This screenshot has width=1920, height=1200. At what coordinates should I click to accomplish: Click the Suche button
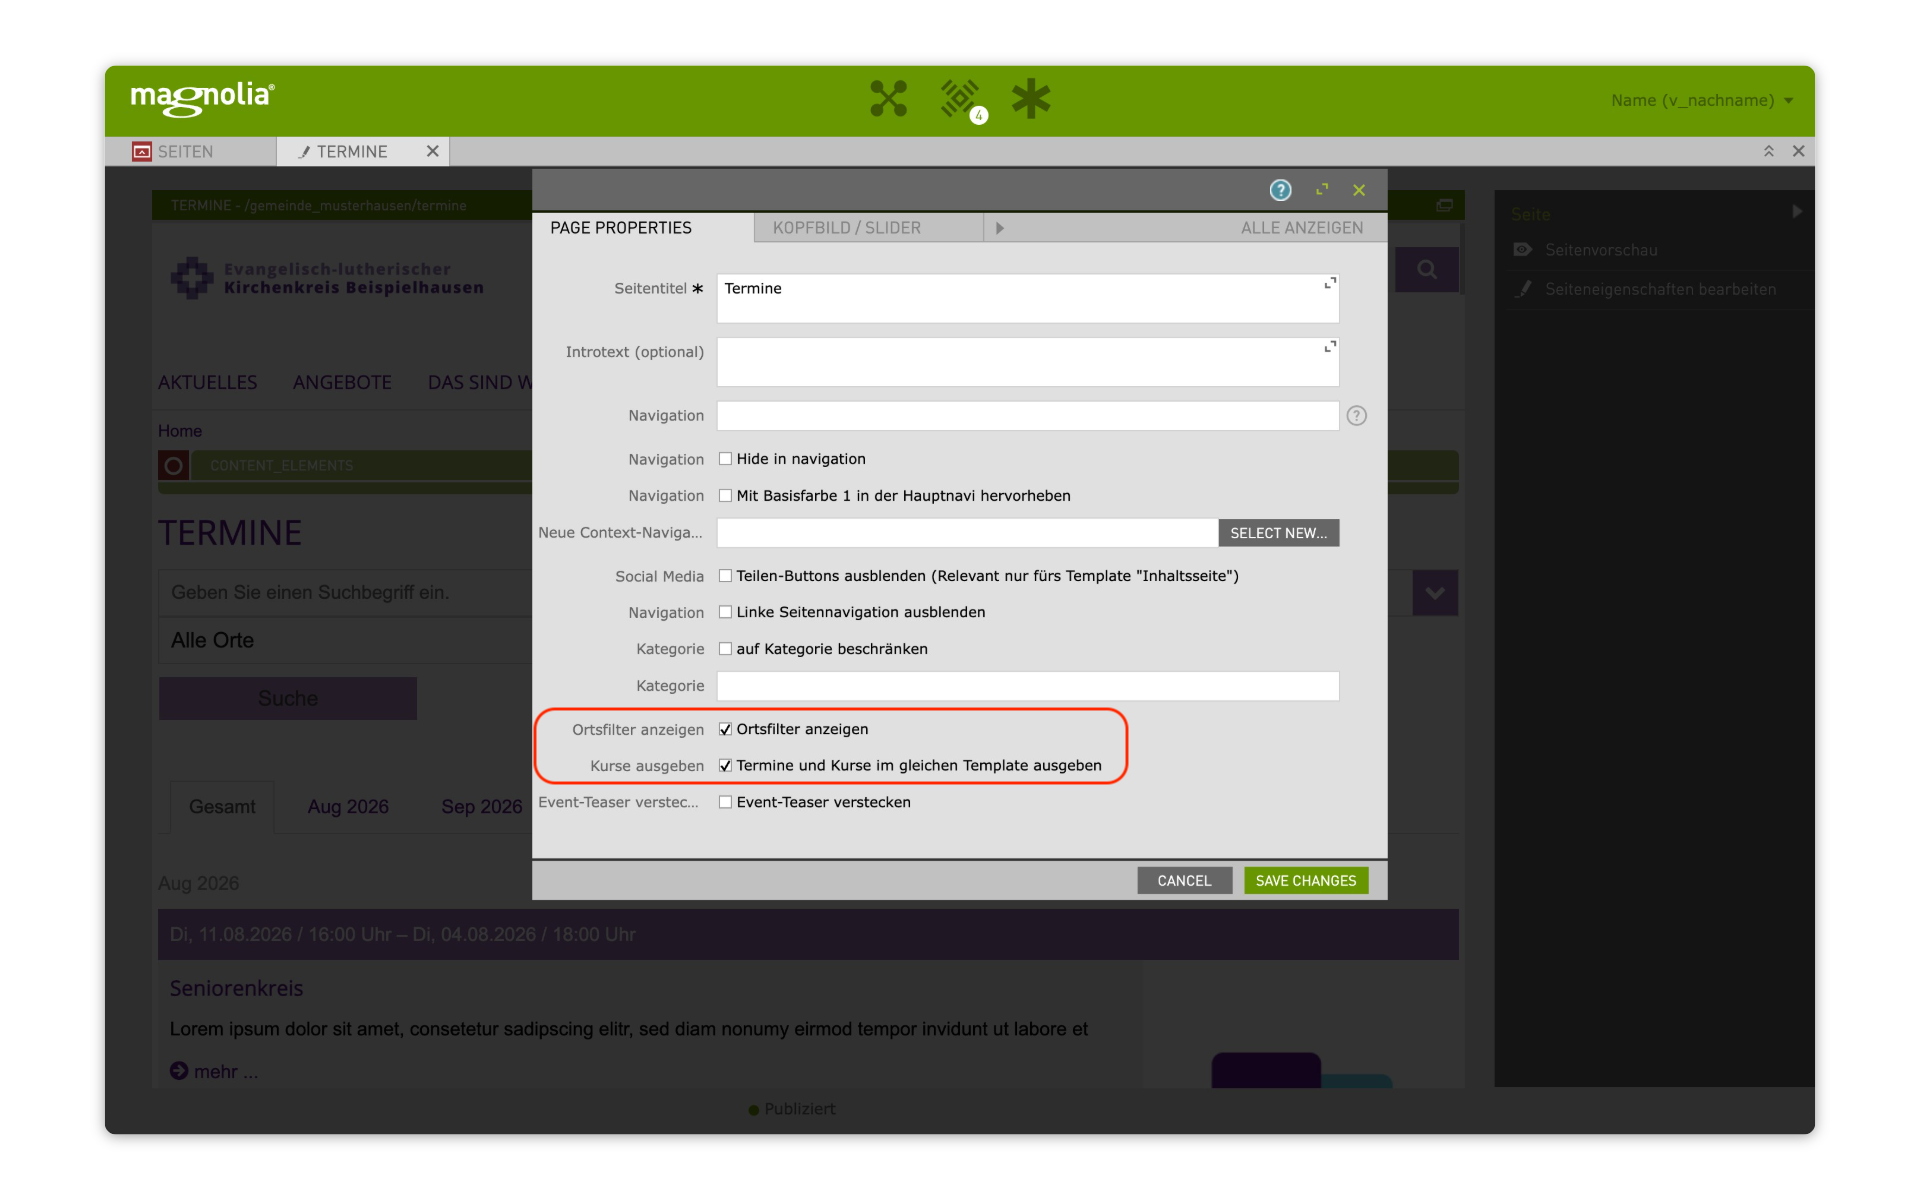(x=288, y=699)
